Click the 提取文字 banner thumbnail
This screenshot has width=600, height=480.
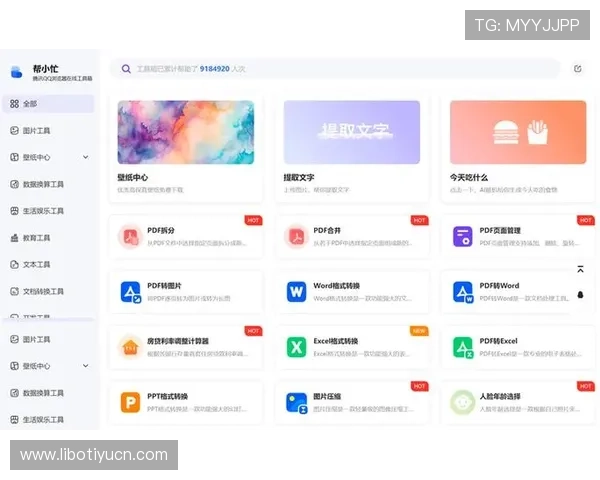click(x=351, y=132)
